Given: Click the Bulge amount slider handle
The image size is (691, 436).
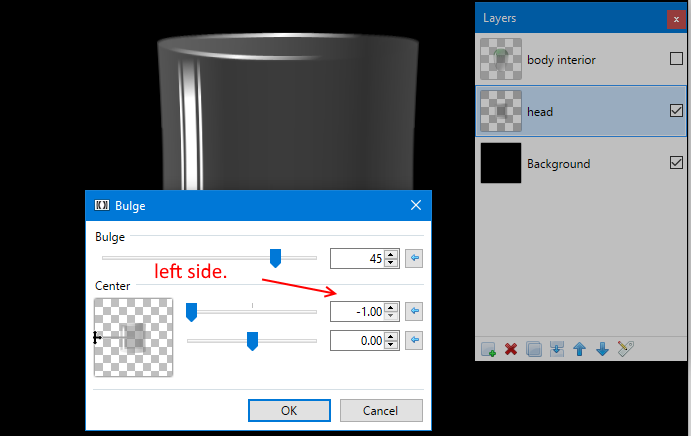Looking at the screenshot, I should click(x=275, y=258).
